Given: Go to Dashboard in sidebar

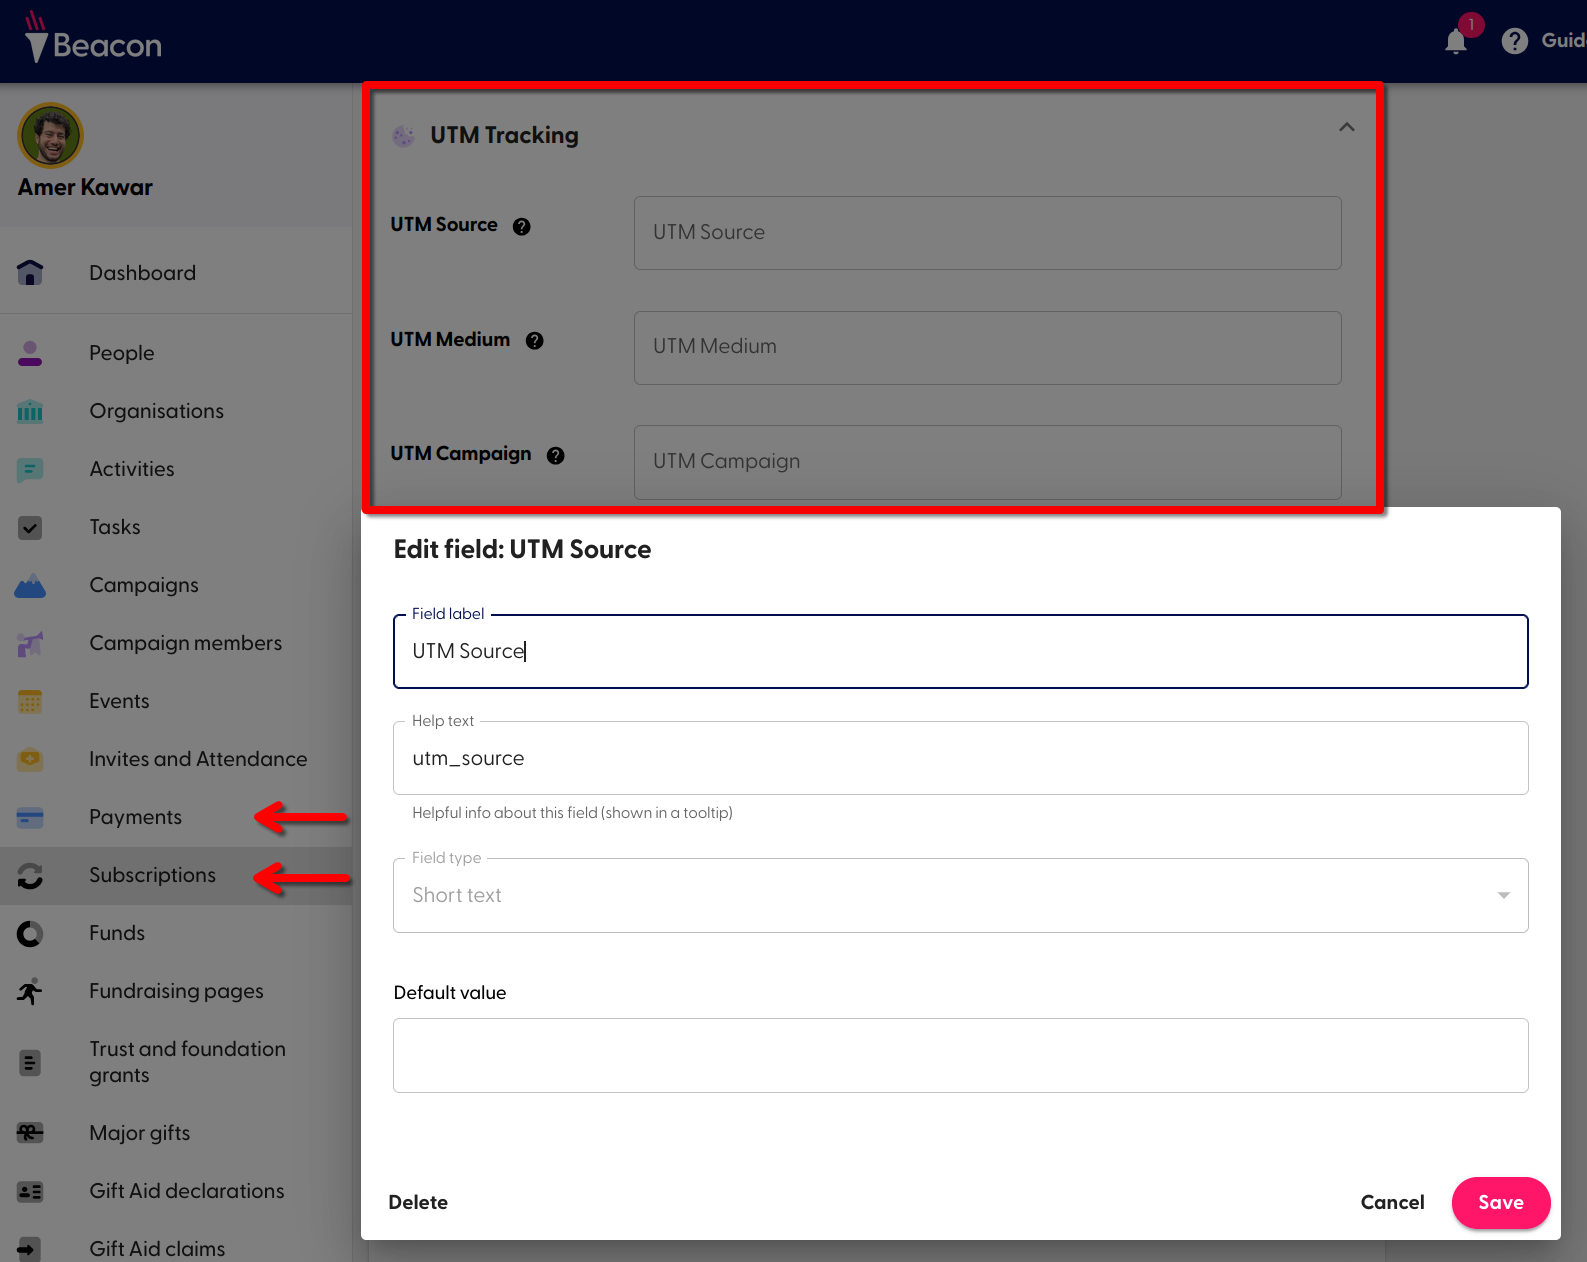Looking at the screenshot, I should [x=142, y=272].
